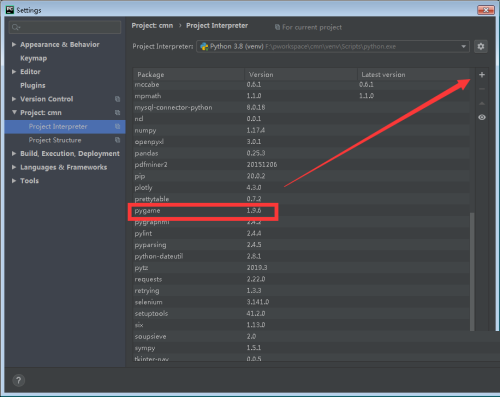Select Keymap in settings sidebar
The image size is (500, 397).
[33, 58]
